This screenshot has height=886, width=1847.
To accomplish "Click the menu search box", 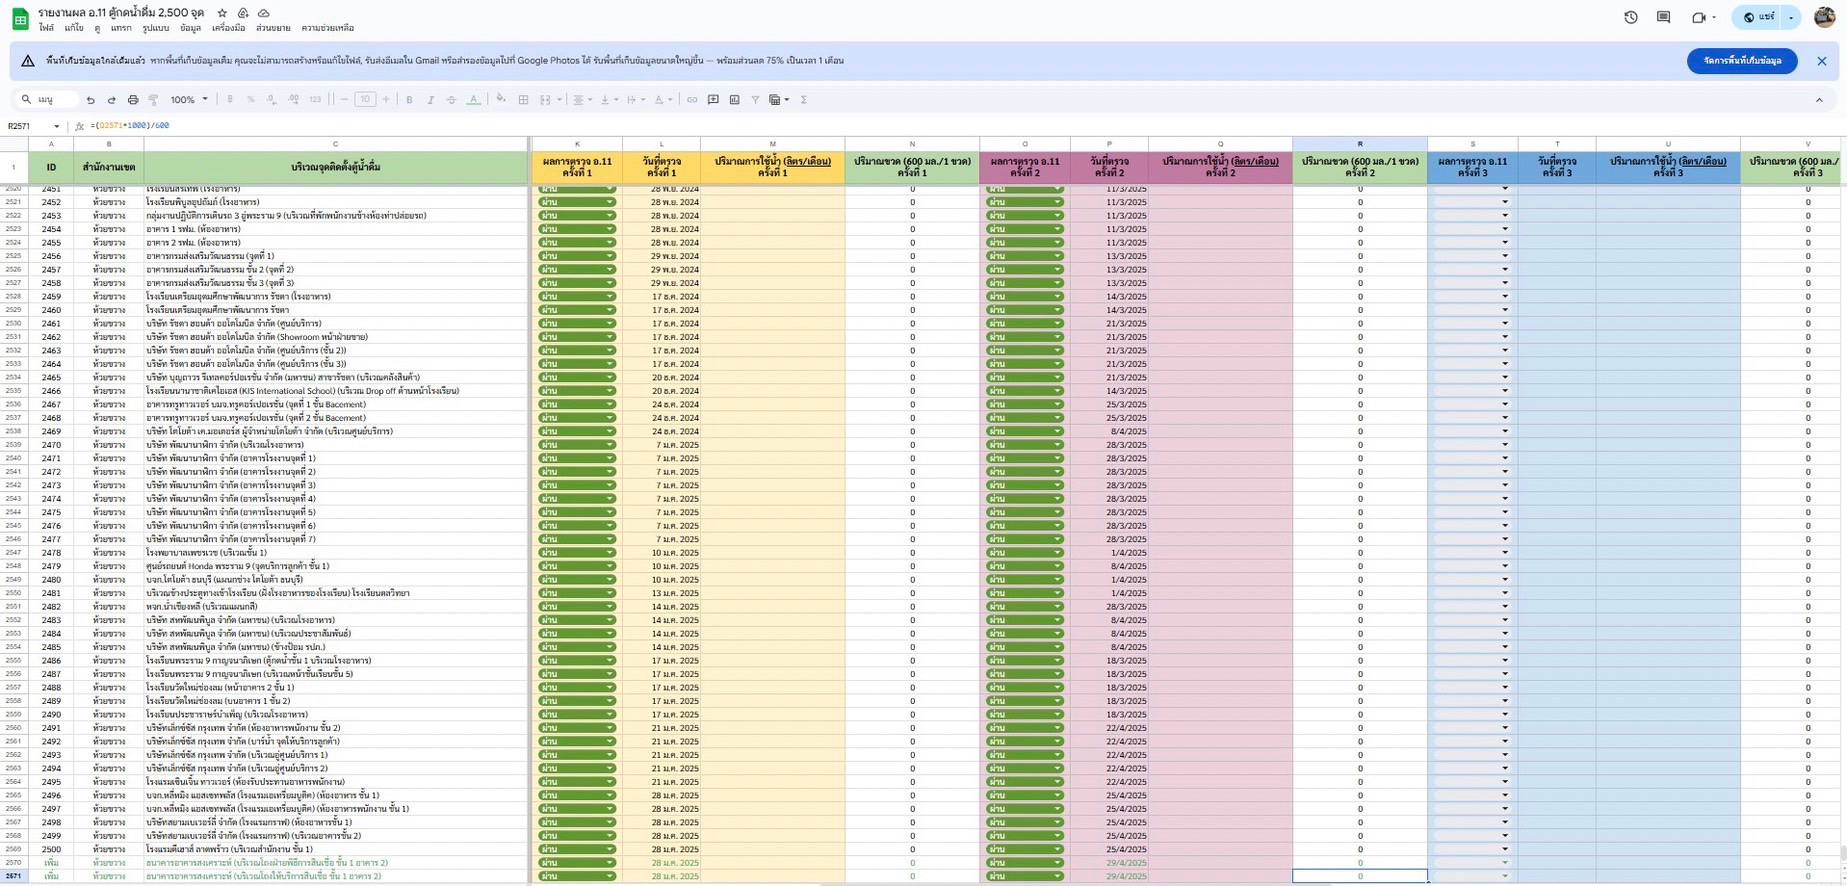I will coord(47,100).
